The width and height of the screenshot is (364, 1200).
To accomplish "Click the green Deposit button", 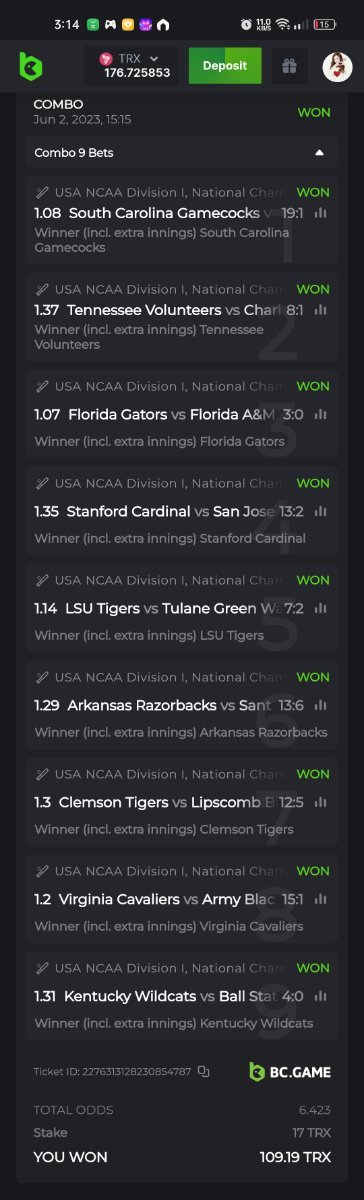I will (x=225, y=66).
